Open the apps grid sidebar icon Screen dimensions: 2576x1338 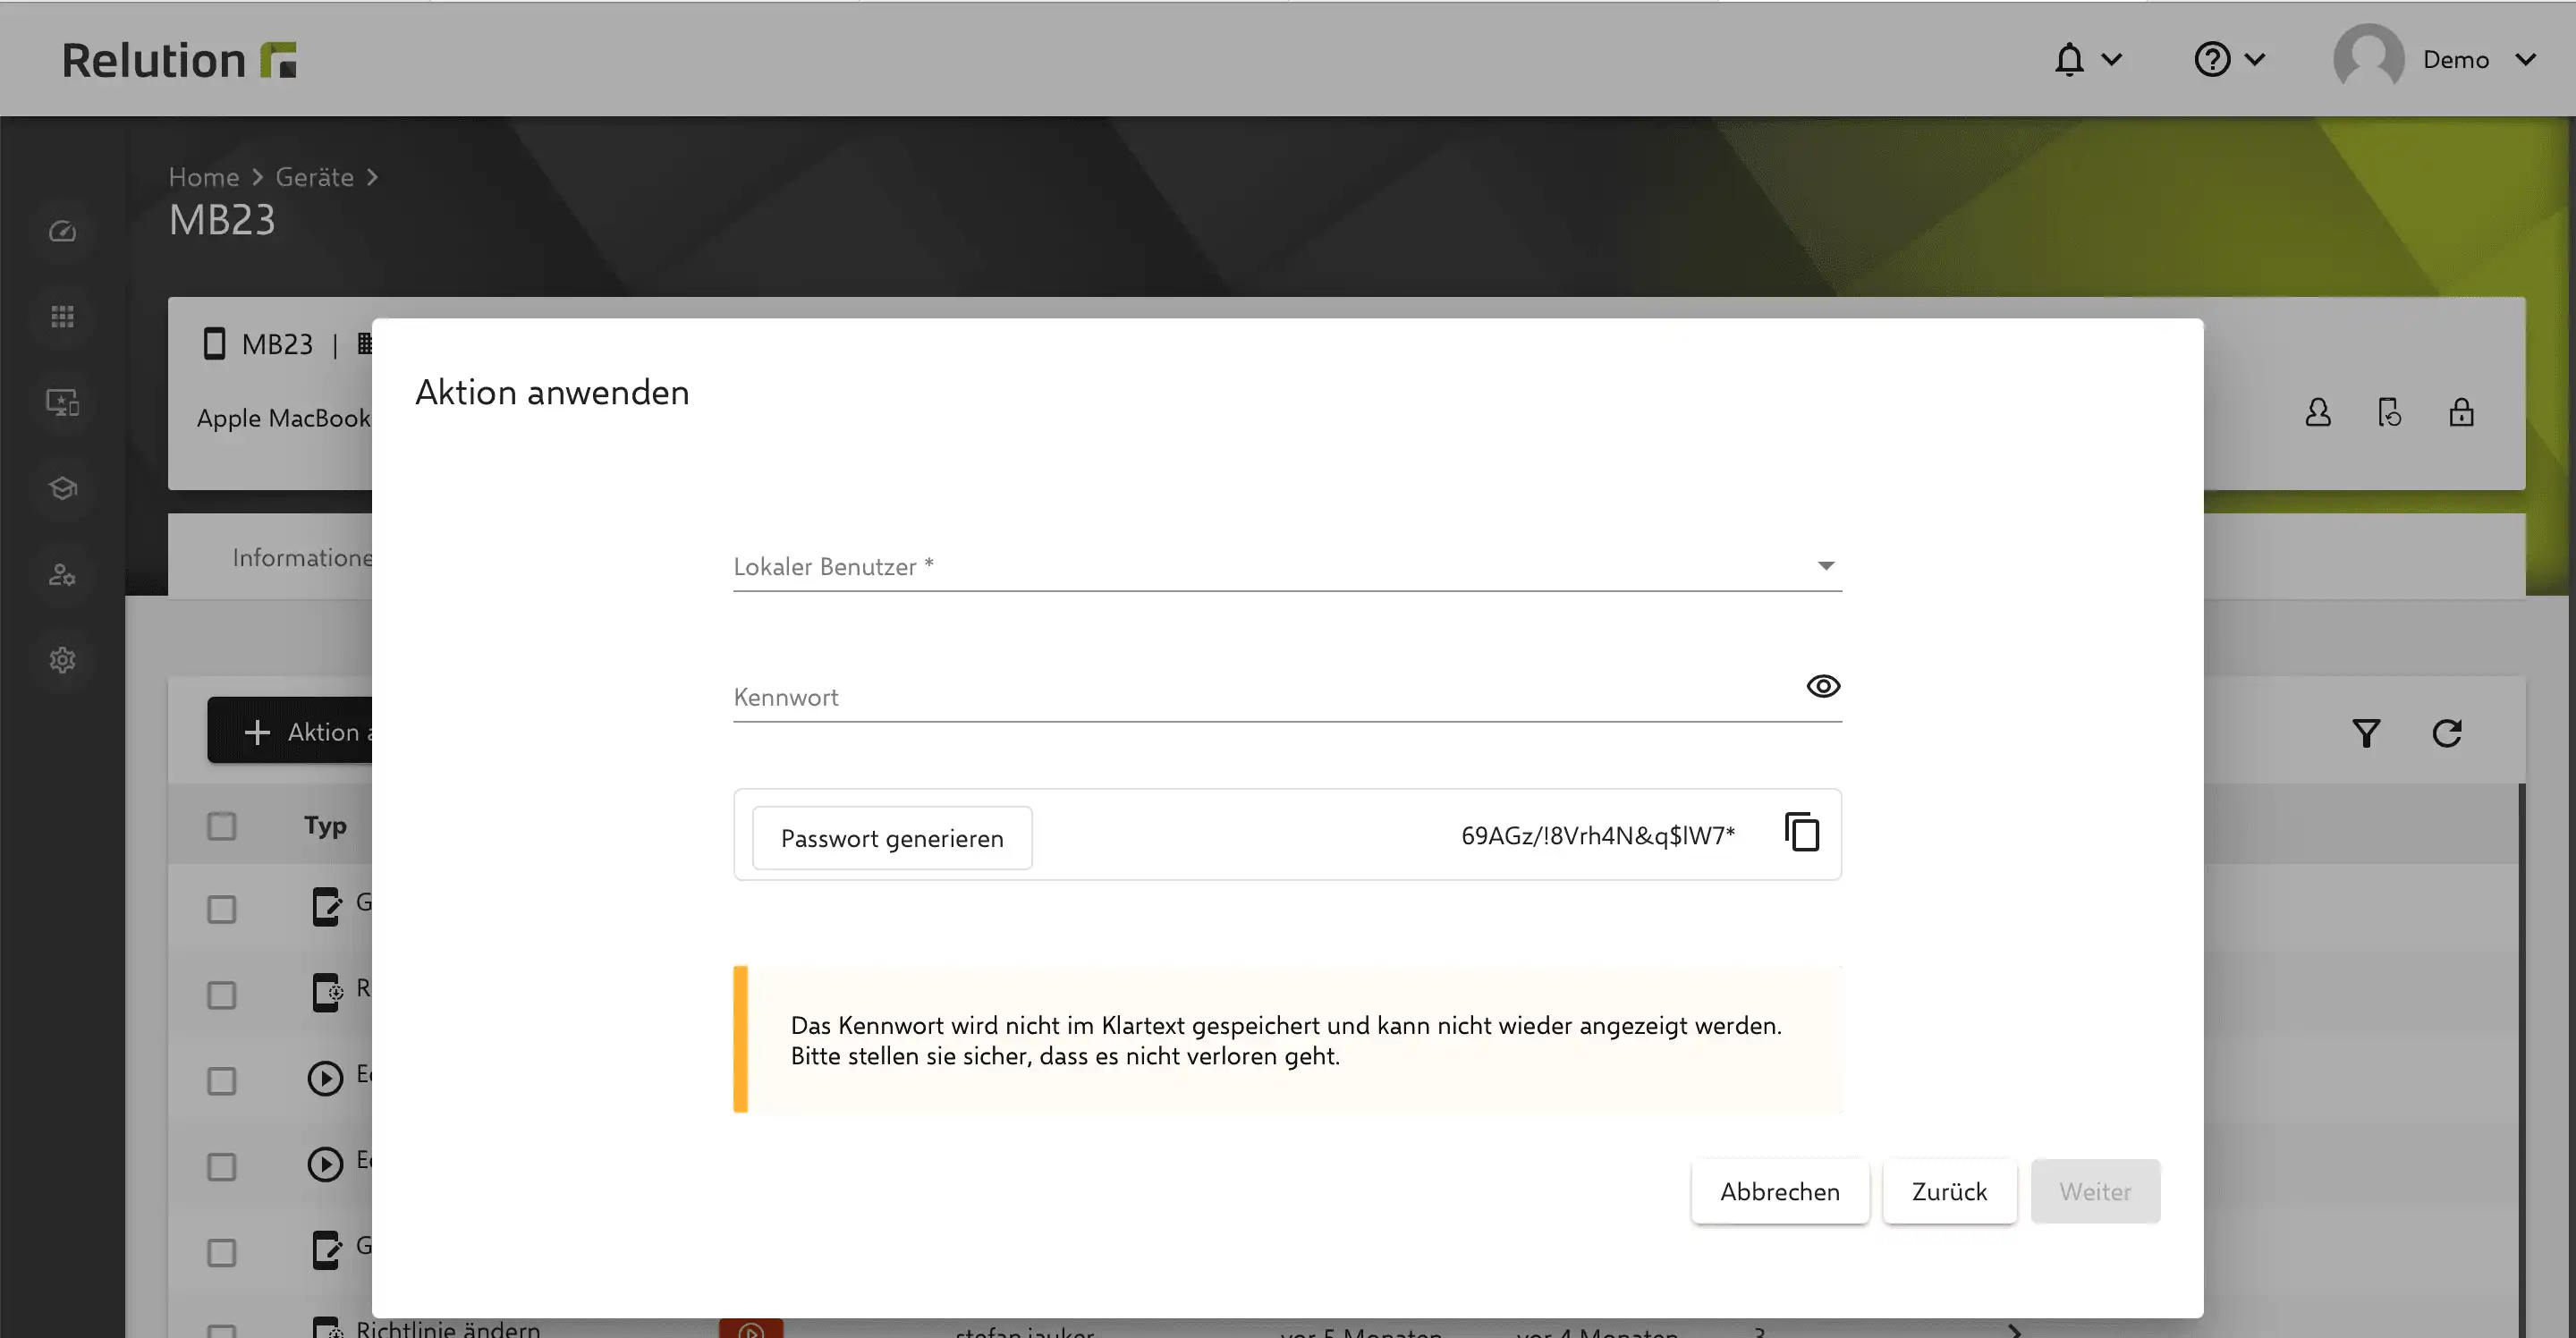(62, 317)
